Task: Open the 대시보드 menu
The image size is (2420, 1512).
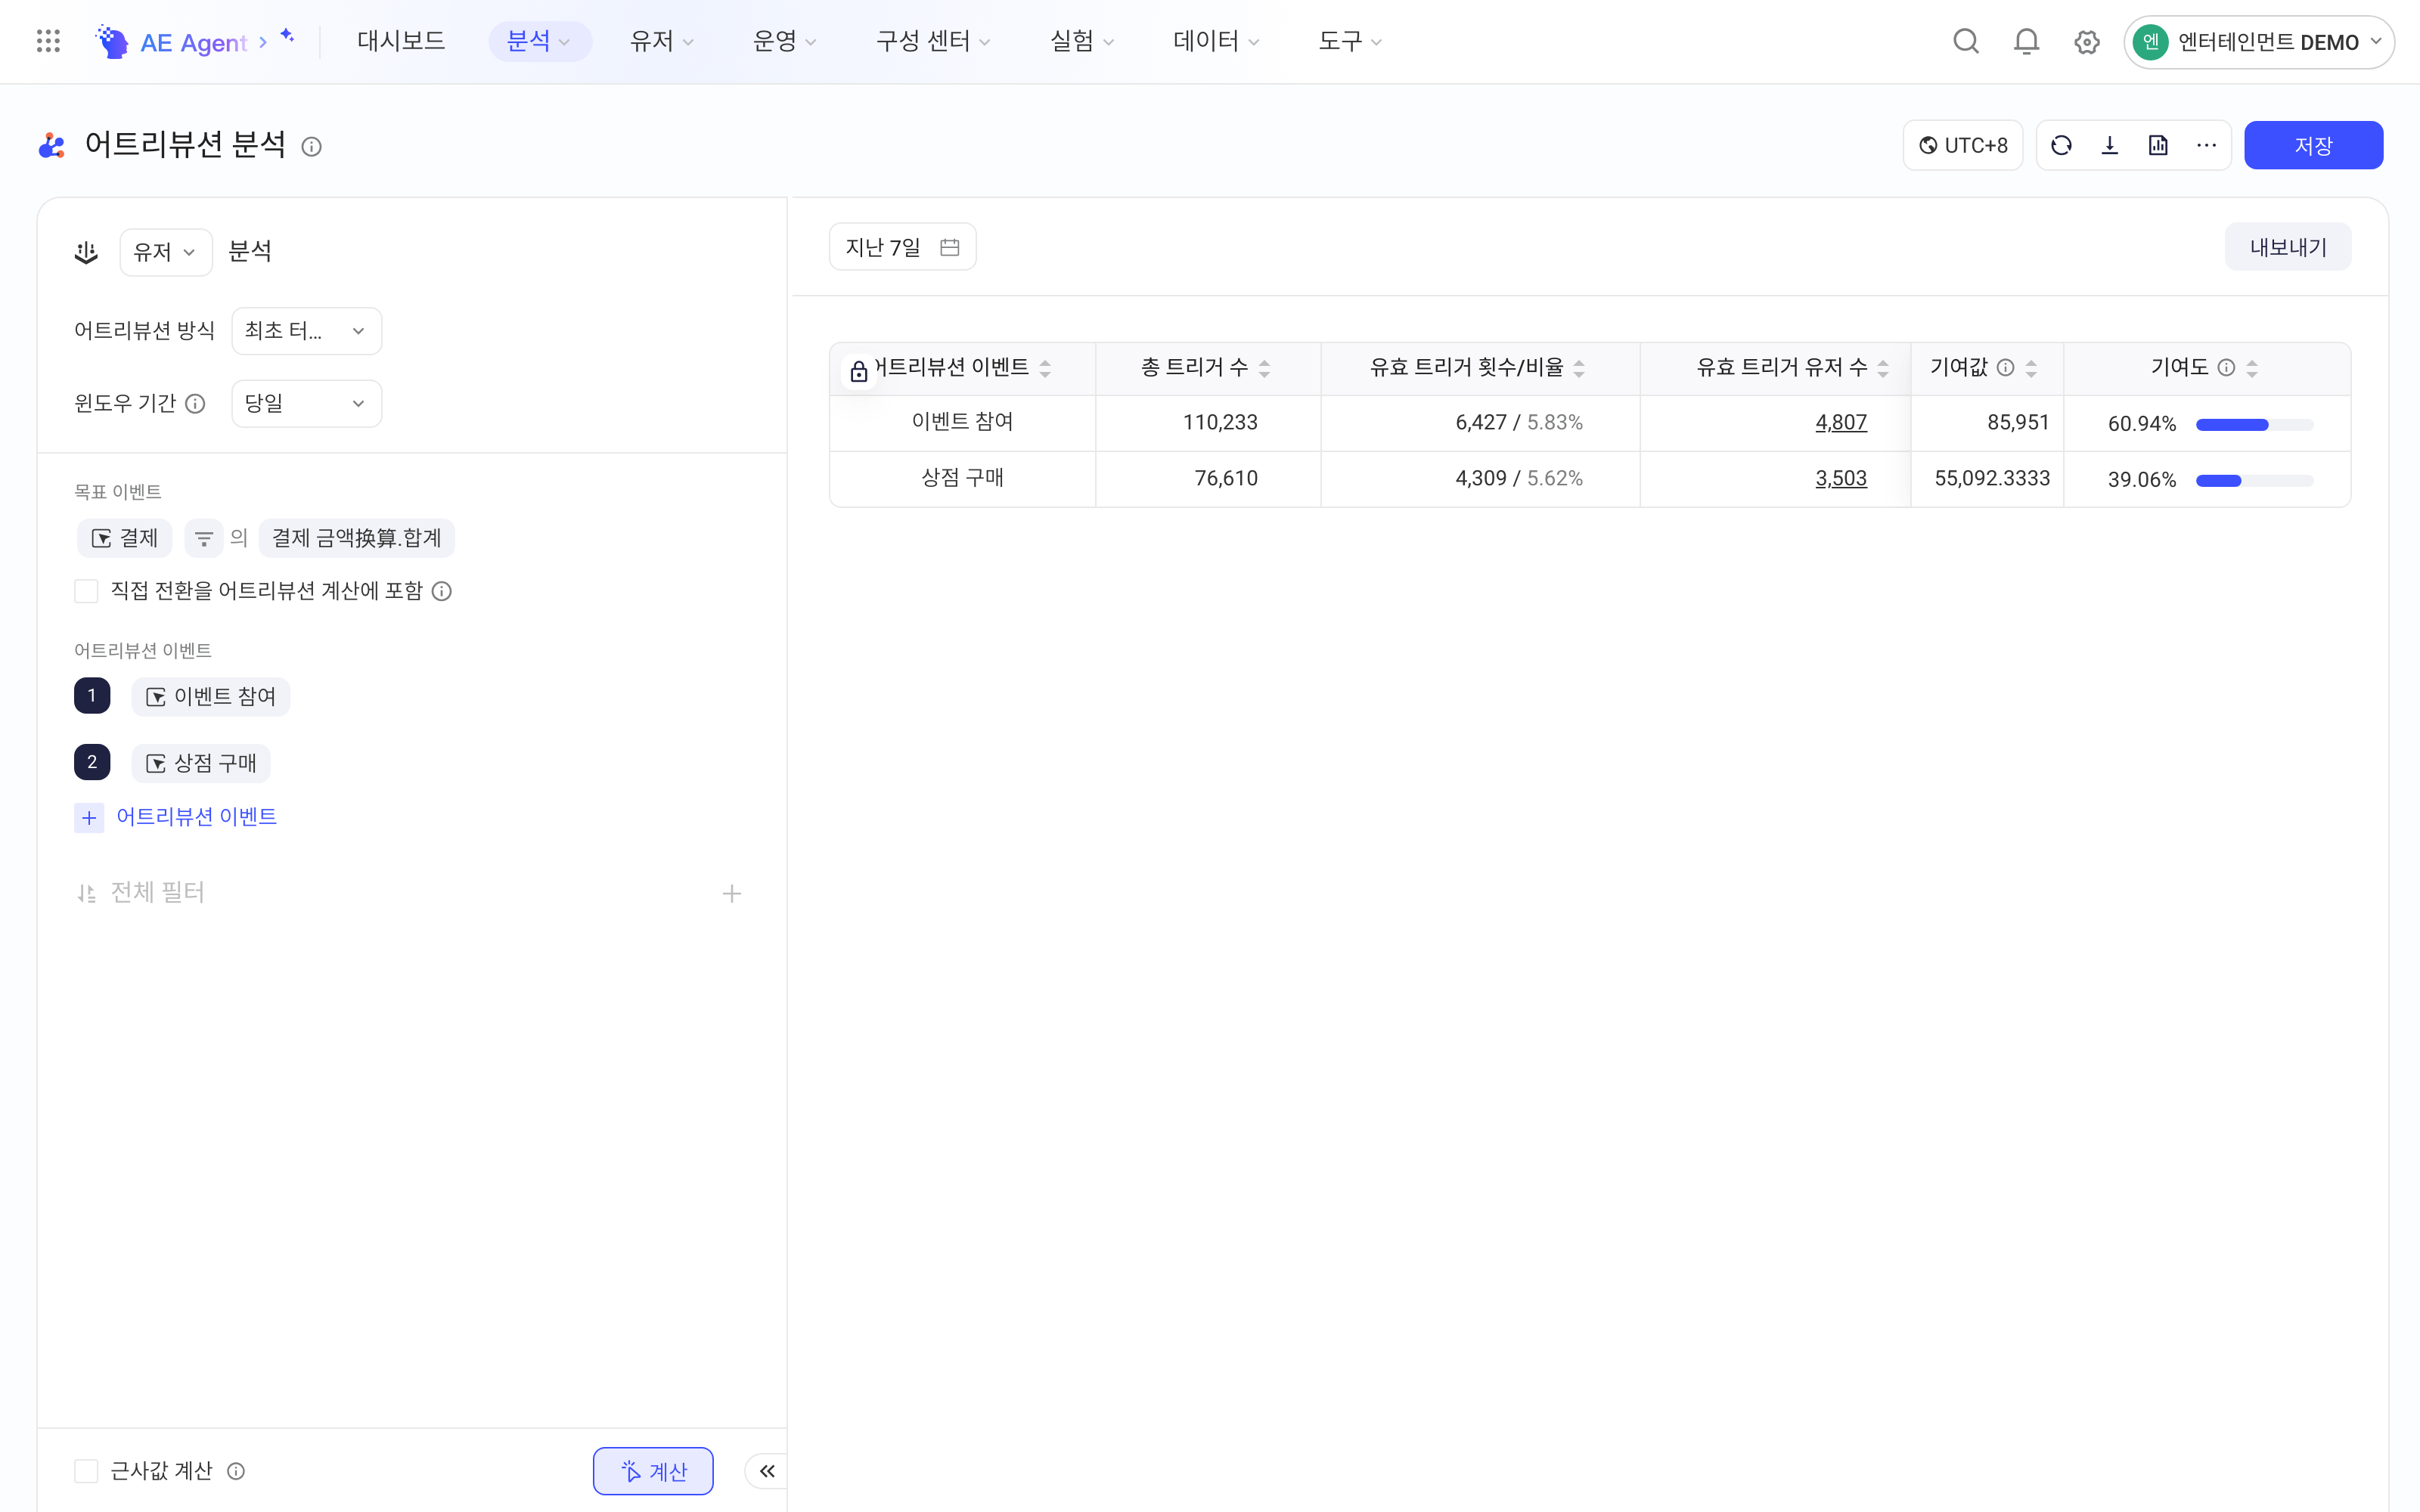Action: [401, 41]
